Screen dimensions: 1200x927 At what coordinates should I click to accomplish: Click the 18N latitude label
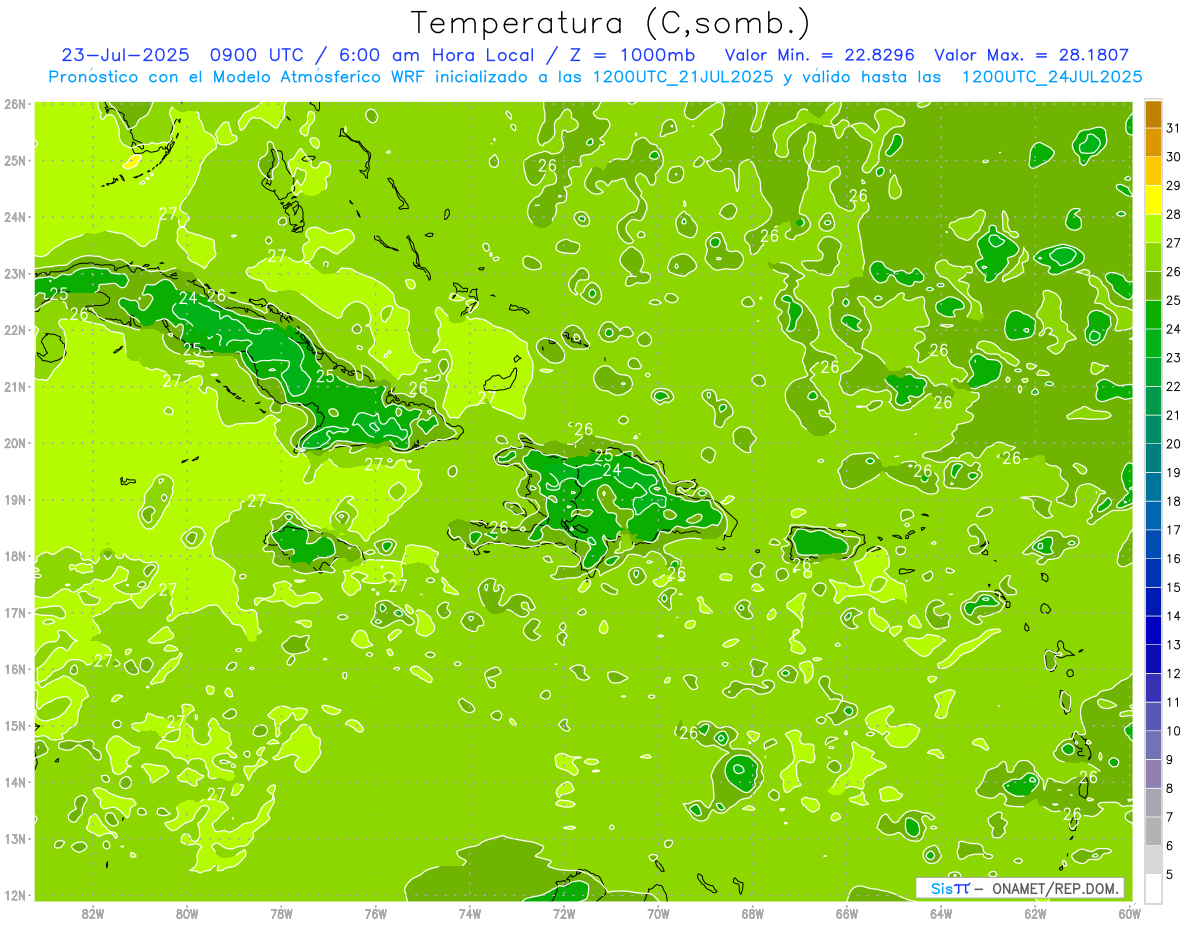pos(14,556)
